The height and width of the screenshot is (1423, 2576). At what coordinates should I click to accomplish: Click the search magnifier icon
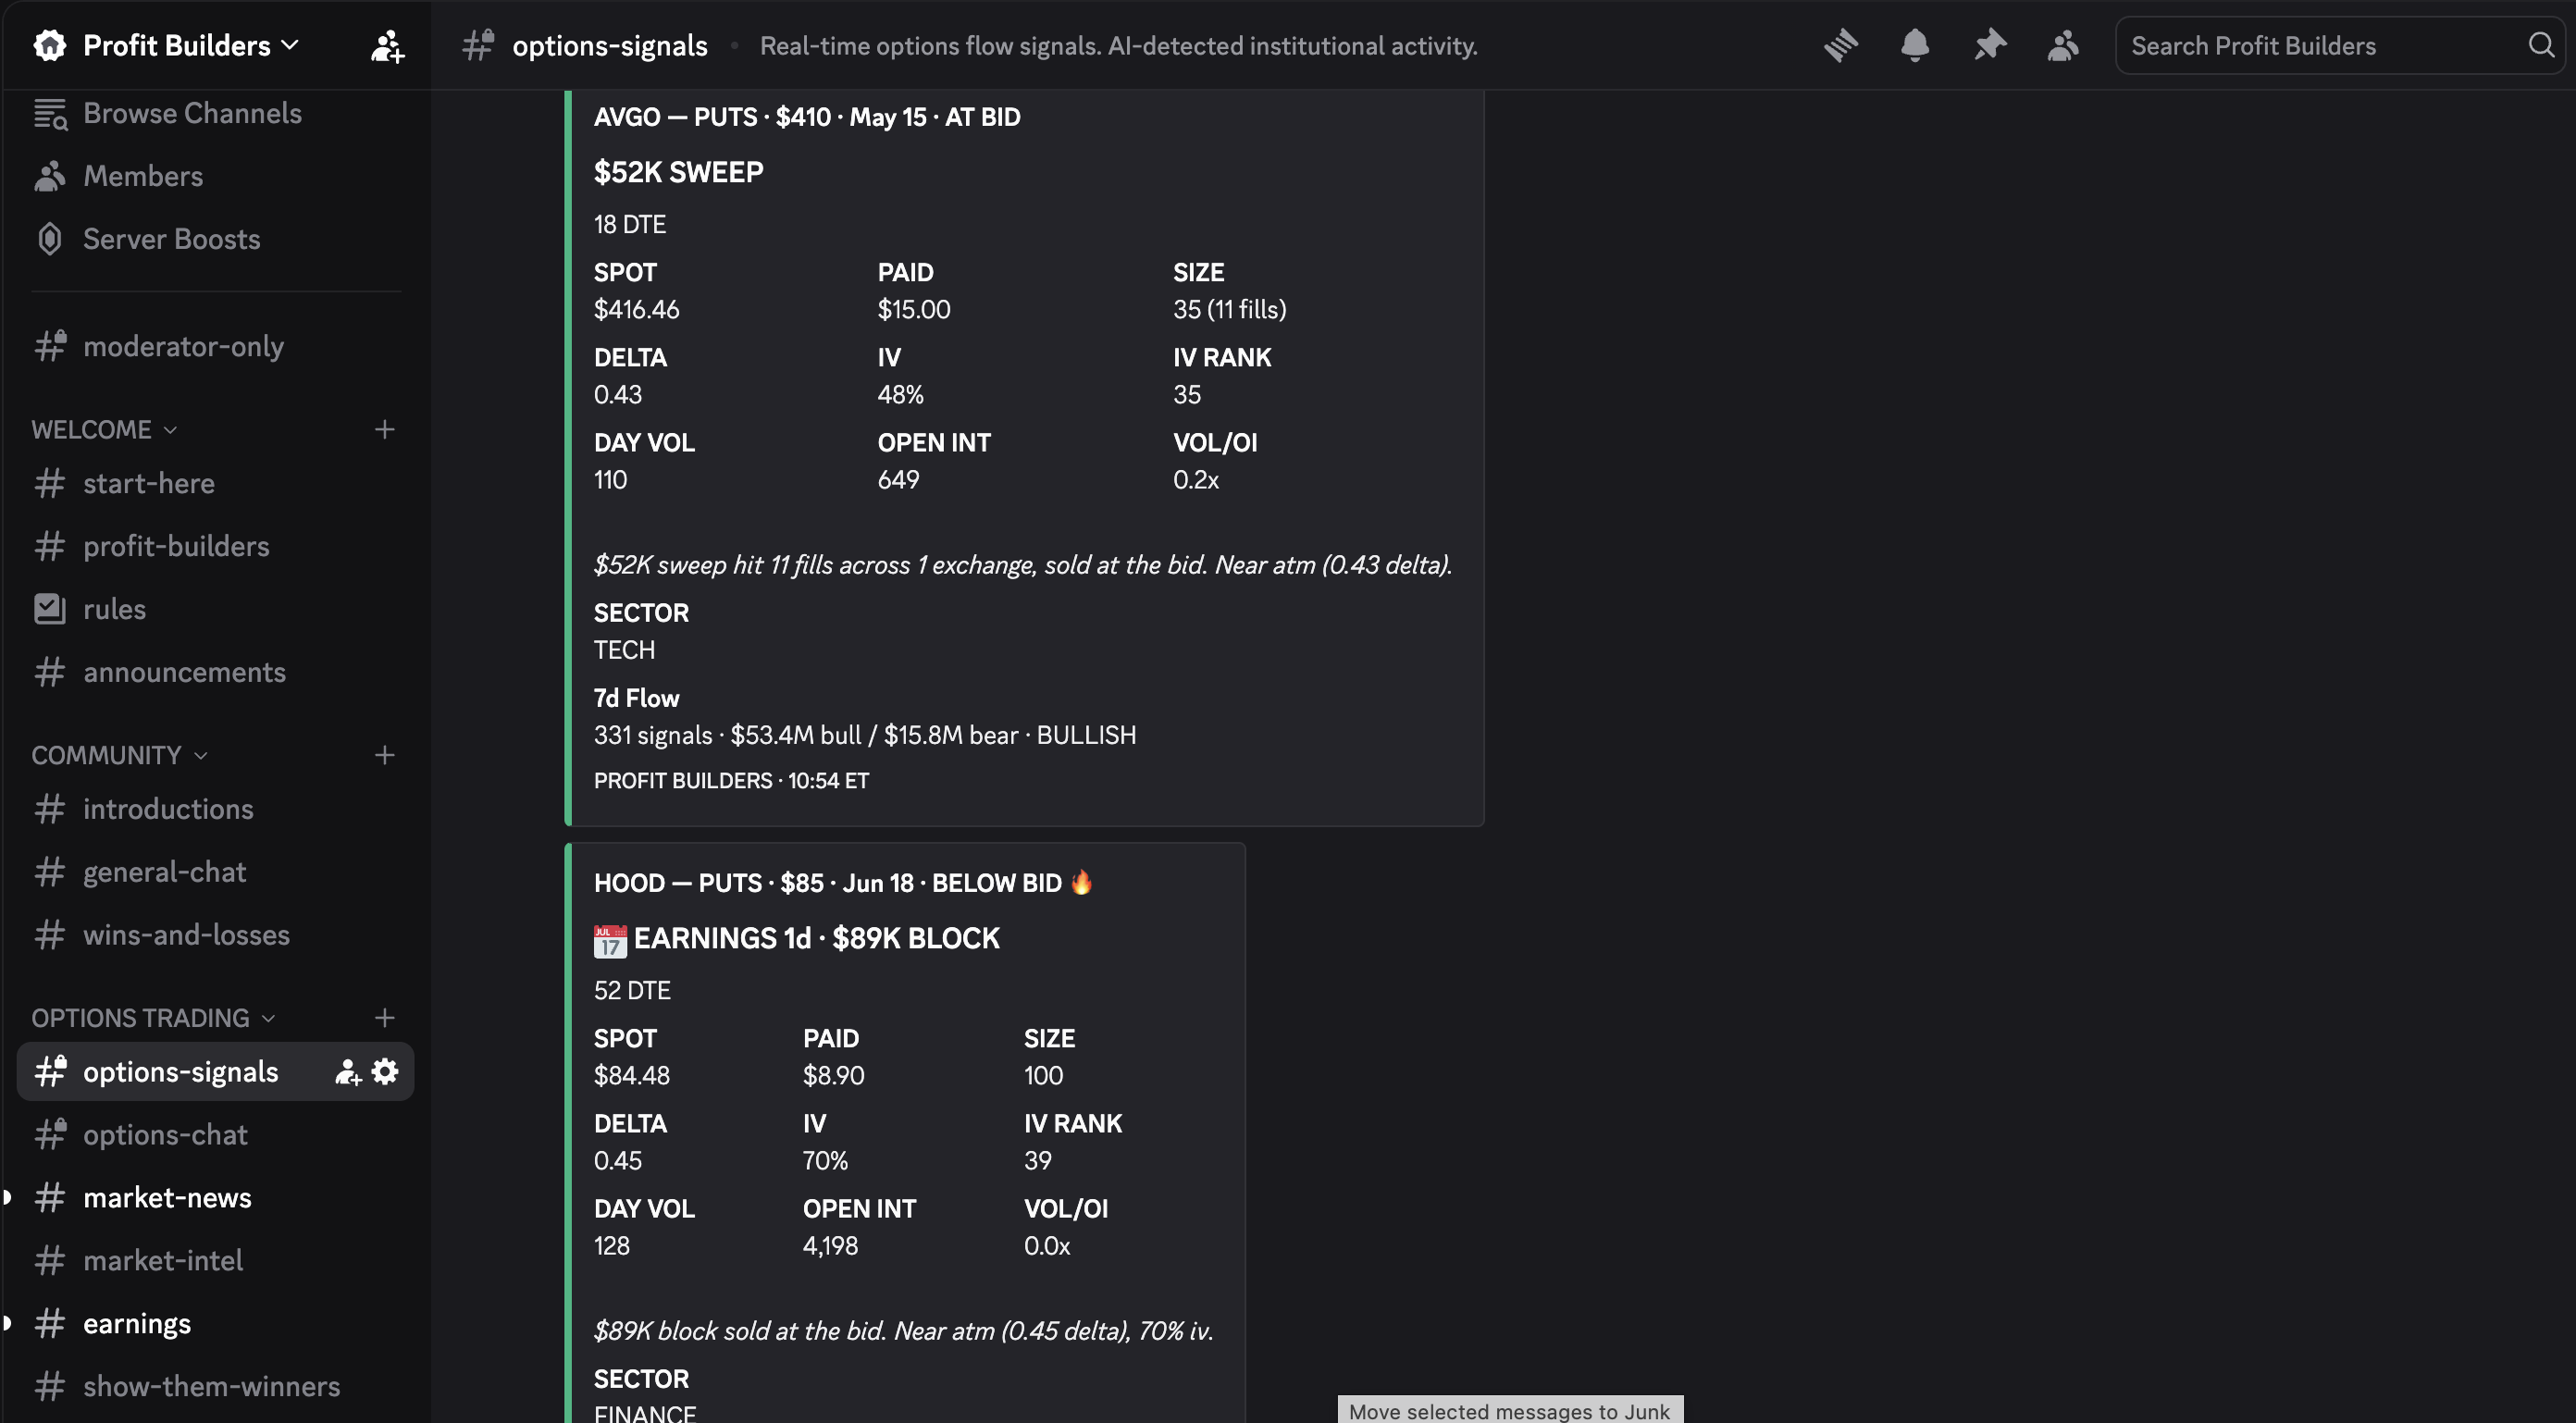tap(2541, 45)
